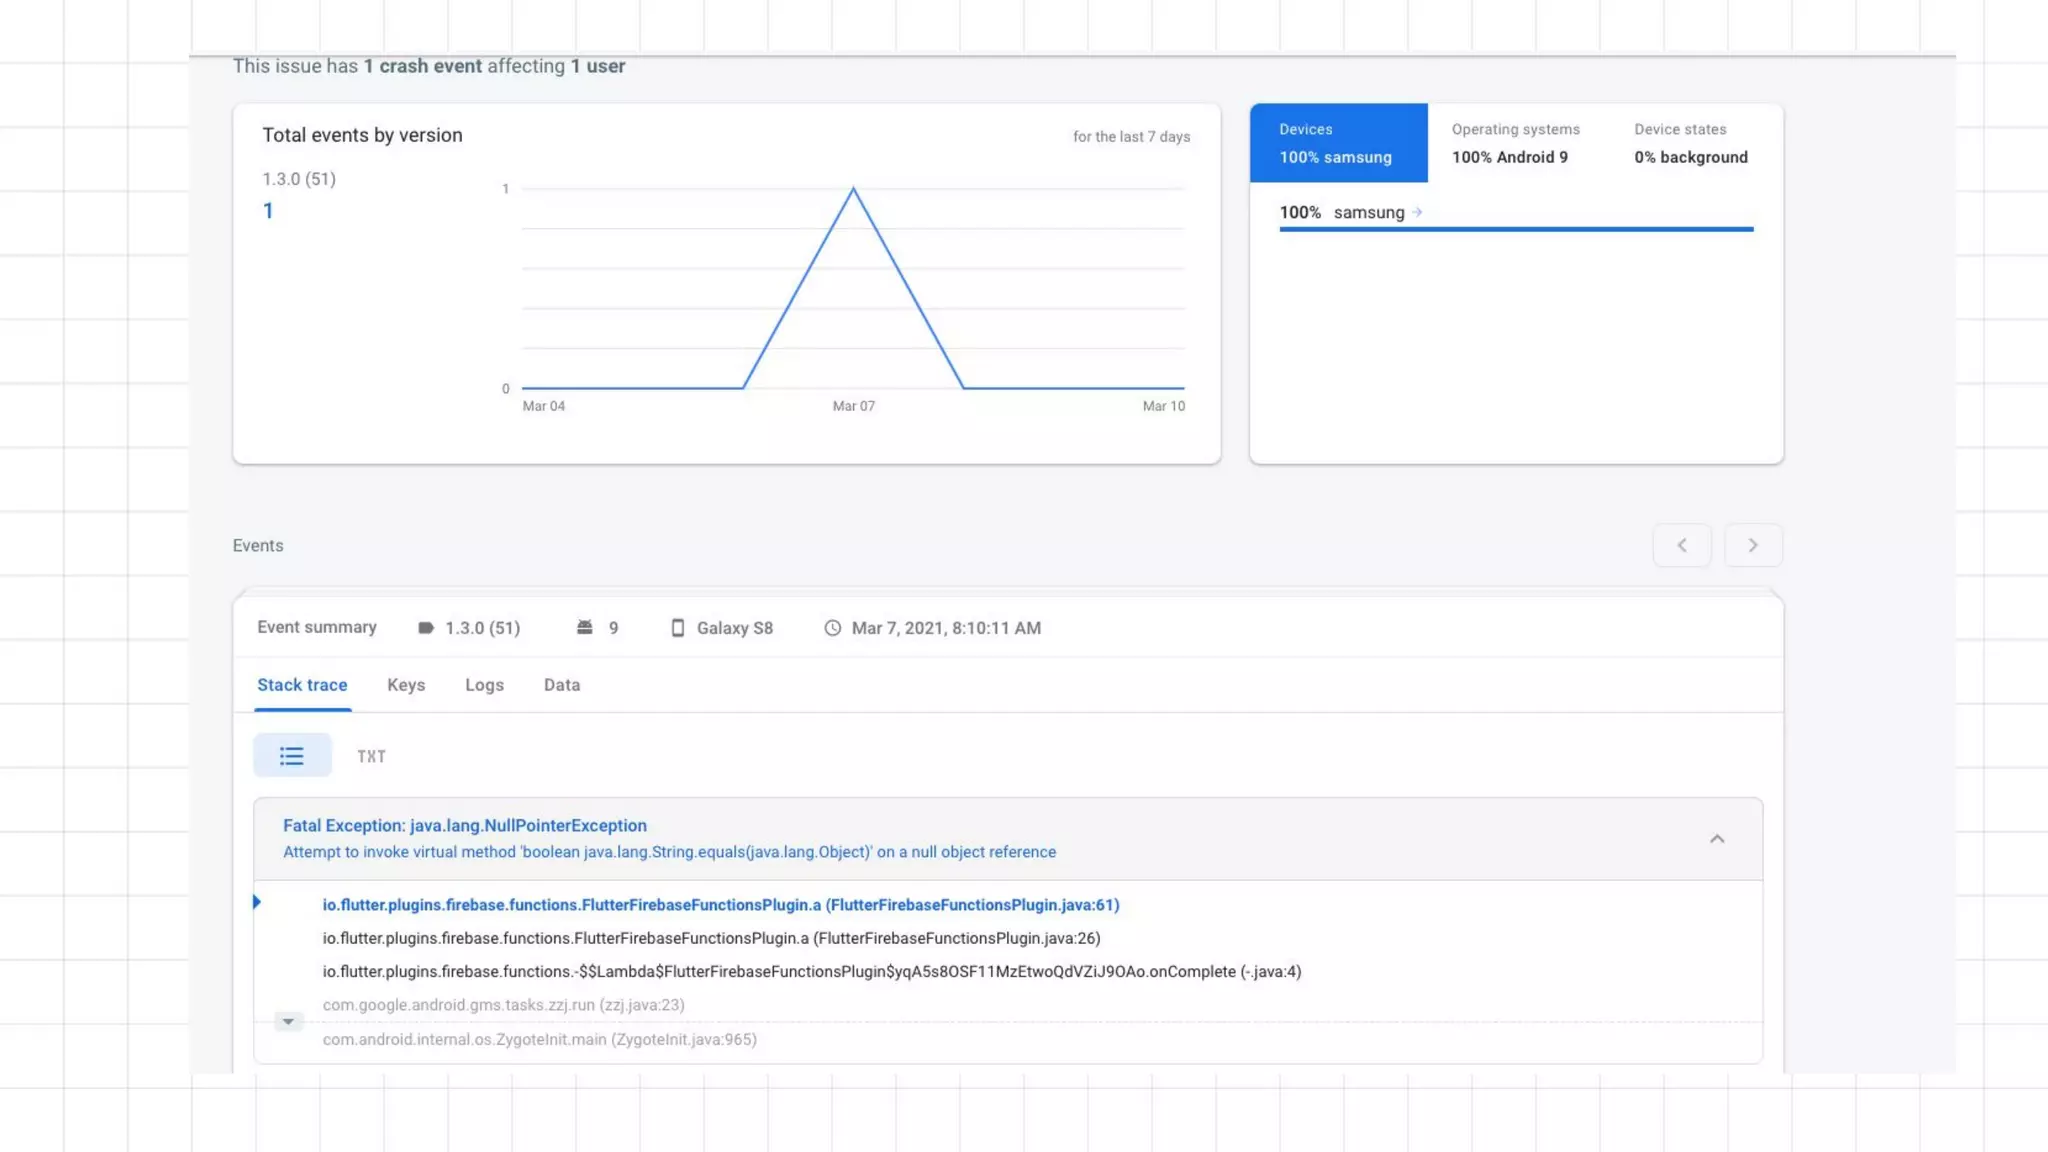
Task: Select the Device states 0% background tab
Action: [1690, 143]
